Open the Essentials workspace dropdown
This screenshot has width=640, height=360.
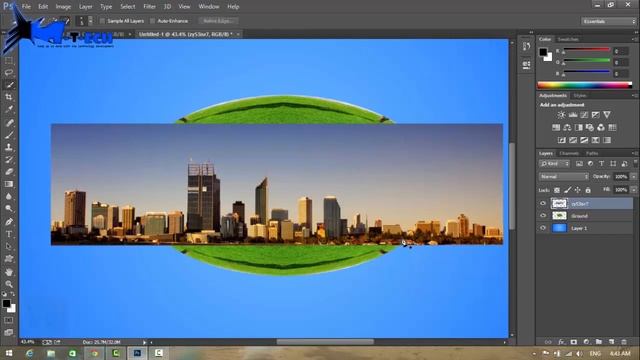click(x=608, y=21)
